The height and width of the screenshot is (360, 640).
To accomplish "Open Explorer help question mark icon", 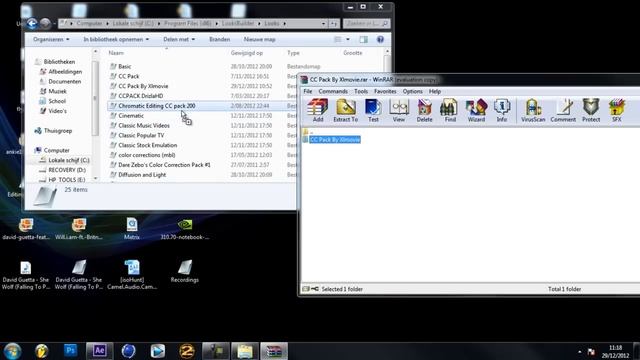I will click(380, 40).
